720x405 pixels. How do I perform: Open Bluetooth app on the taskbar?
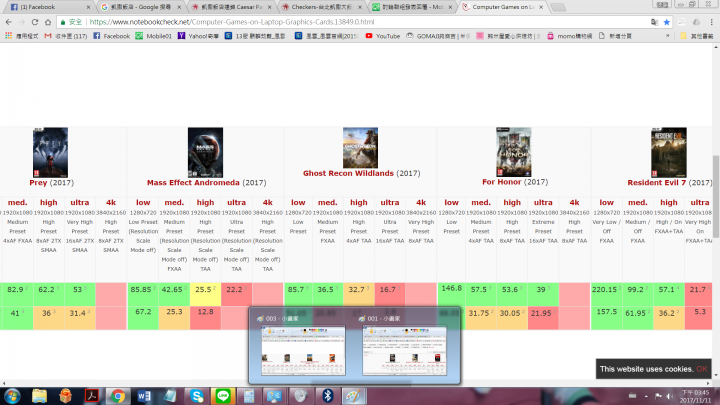(327, 396)
